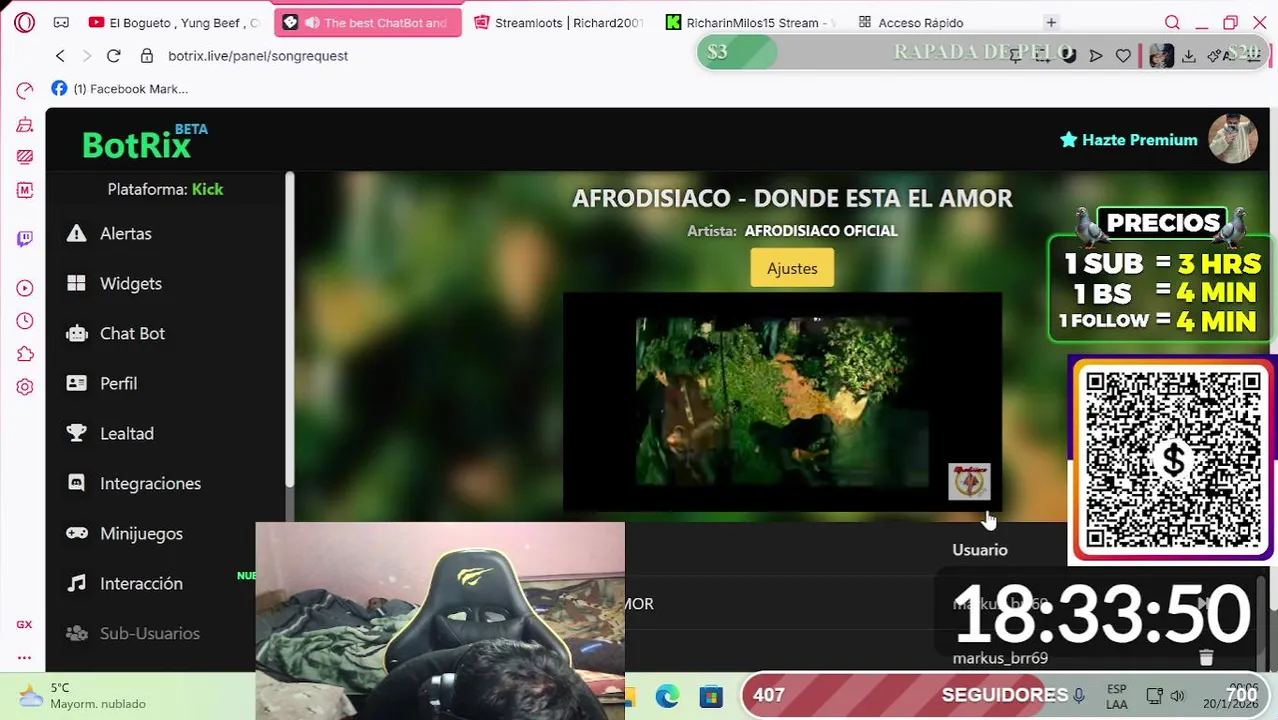Click the Chat Bot robot icon
The width and height of the screenshot is (1278, 720).
(x=76, y=333)
